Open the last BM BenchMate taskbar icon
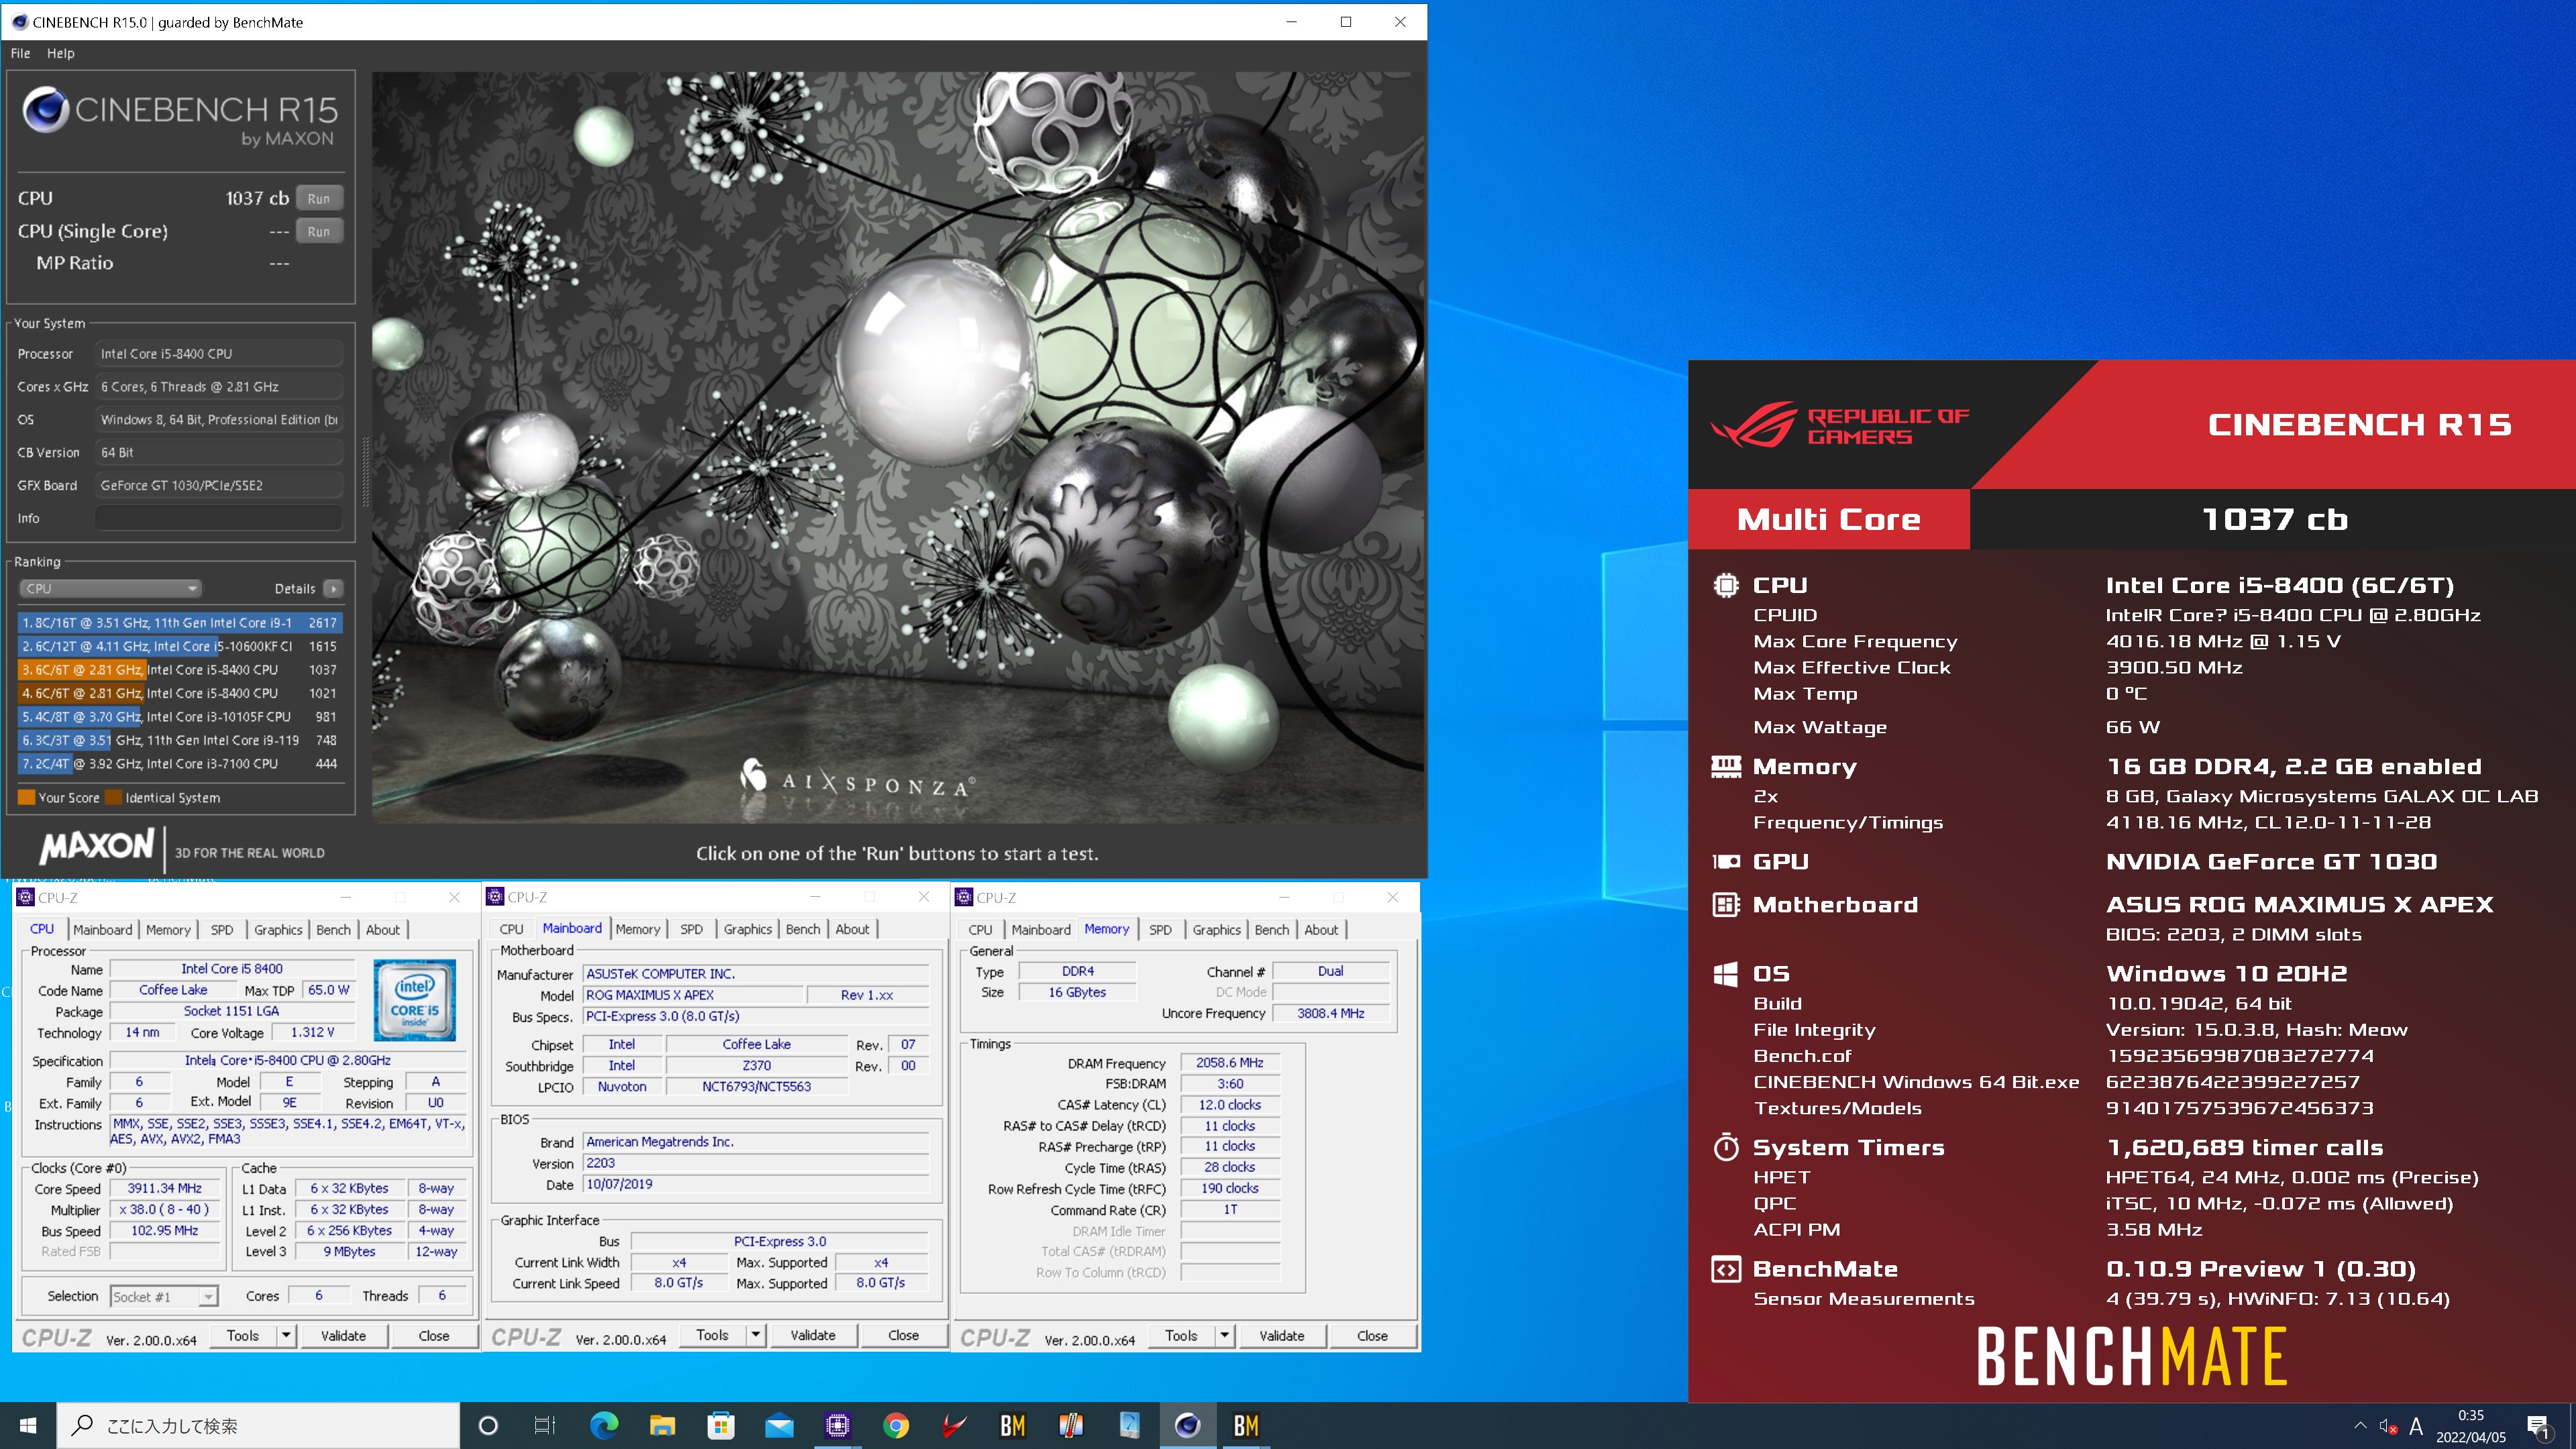 click(x=1246, y=1425)
